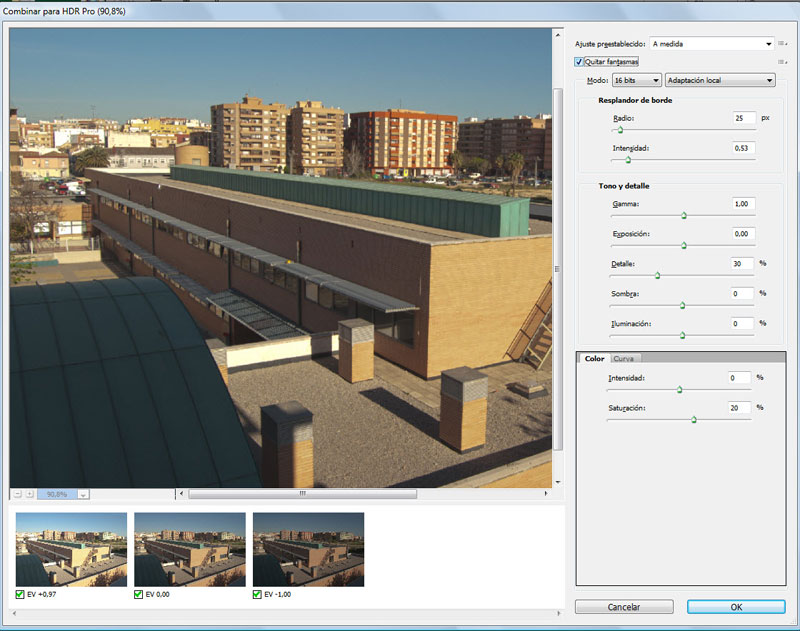800x631 pixels.
Task: Disable the EV +0,97 source image
Action: click(x=21, y=594)
